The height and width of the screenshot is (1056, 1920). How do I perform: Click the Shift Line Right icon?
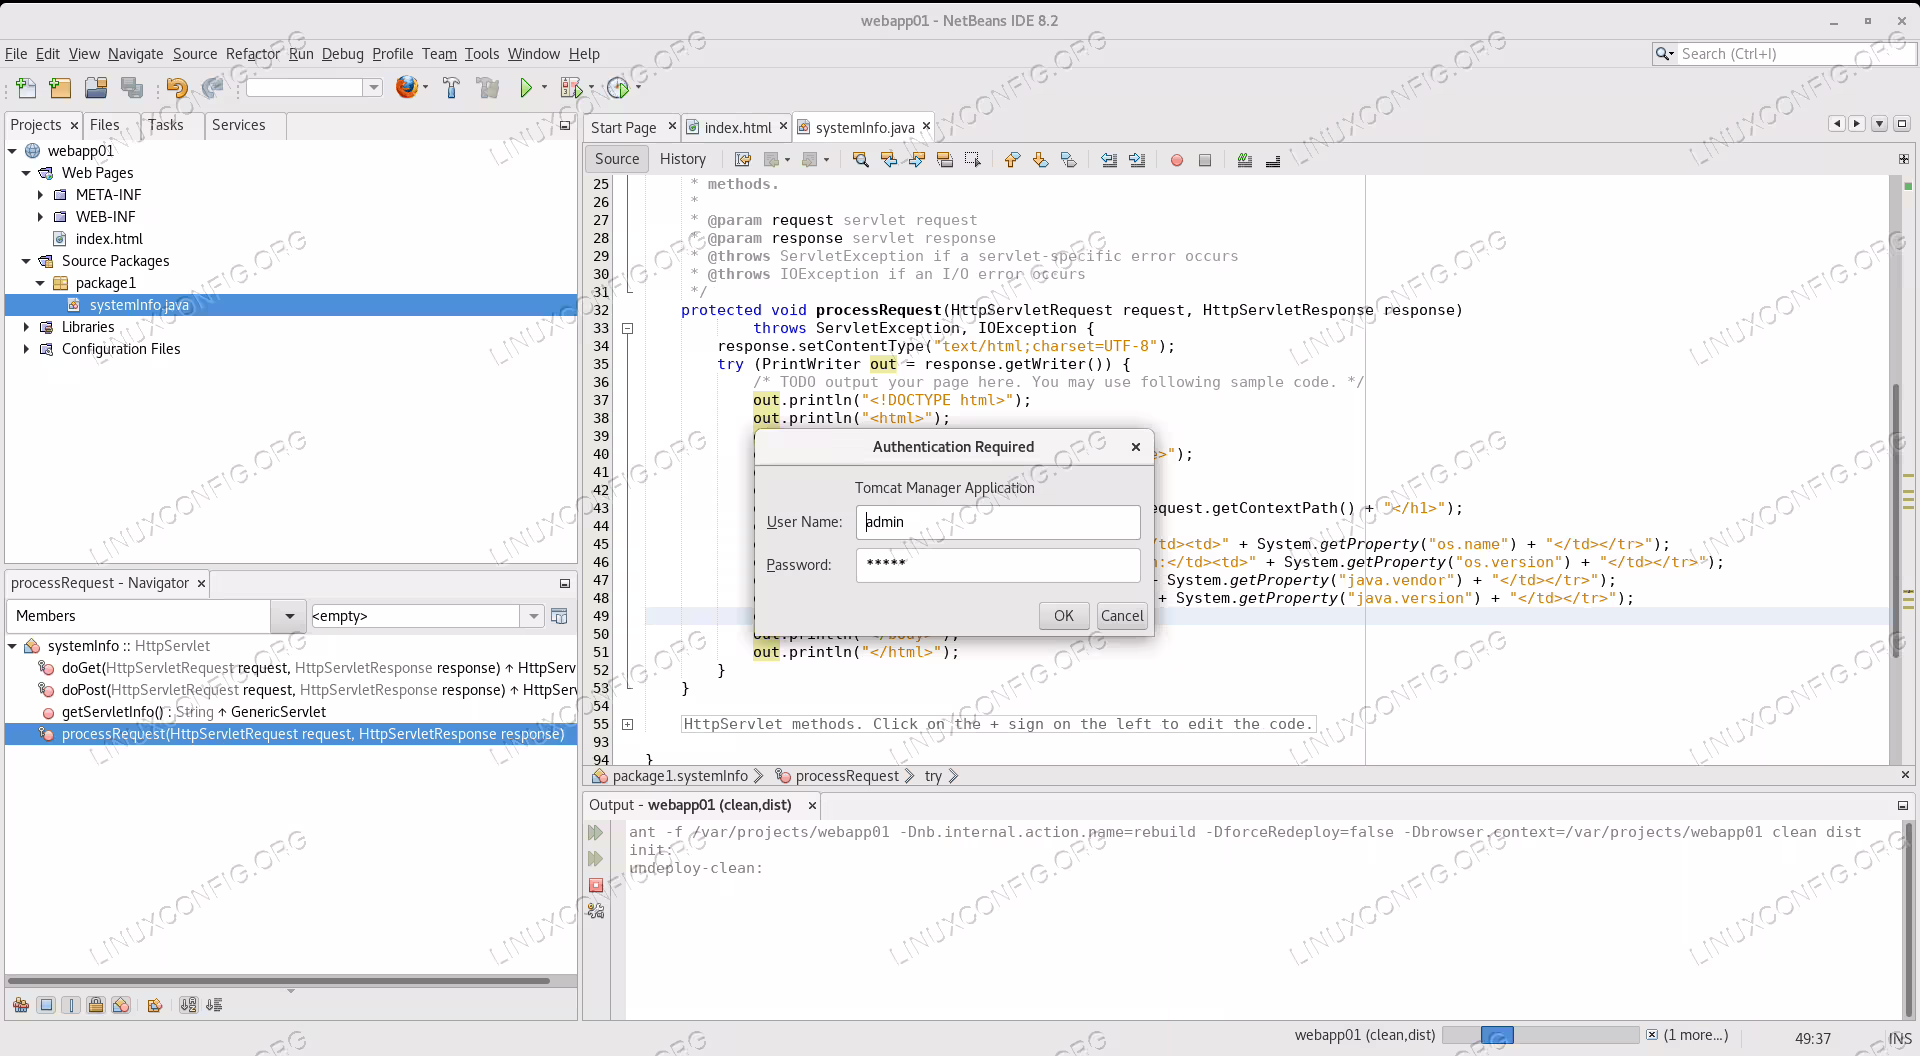(1137, 160)
